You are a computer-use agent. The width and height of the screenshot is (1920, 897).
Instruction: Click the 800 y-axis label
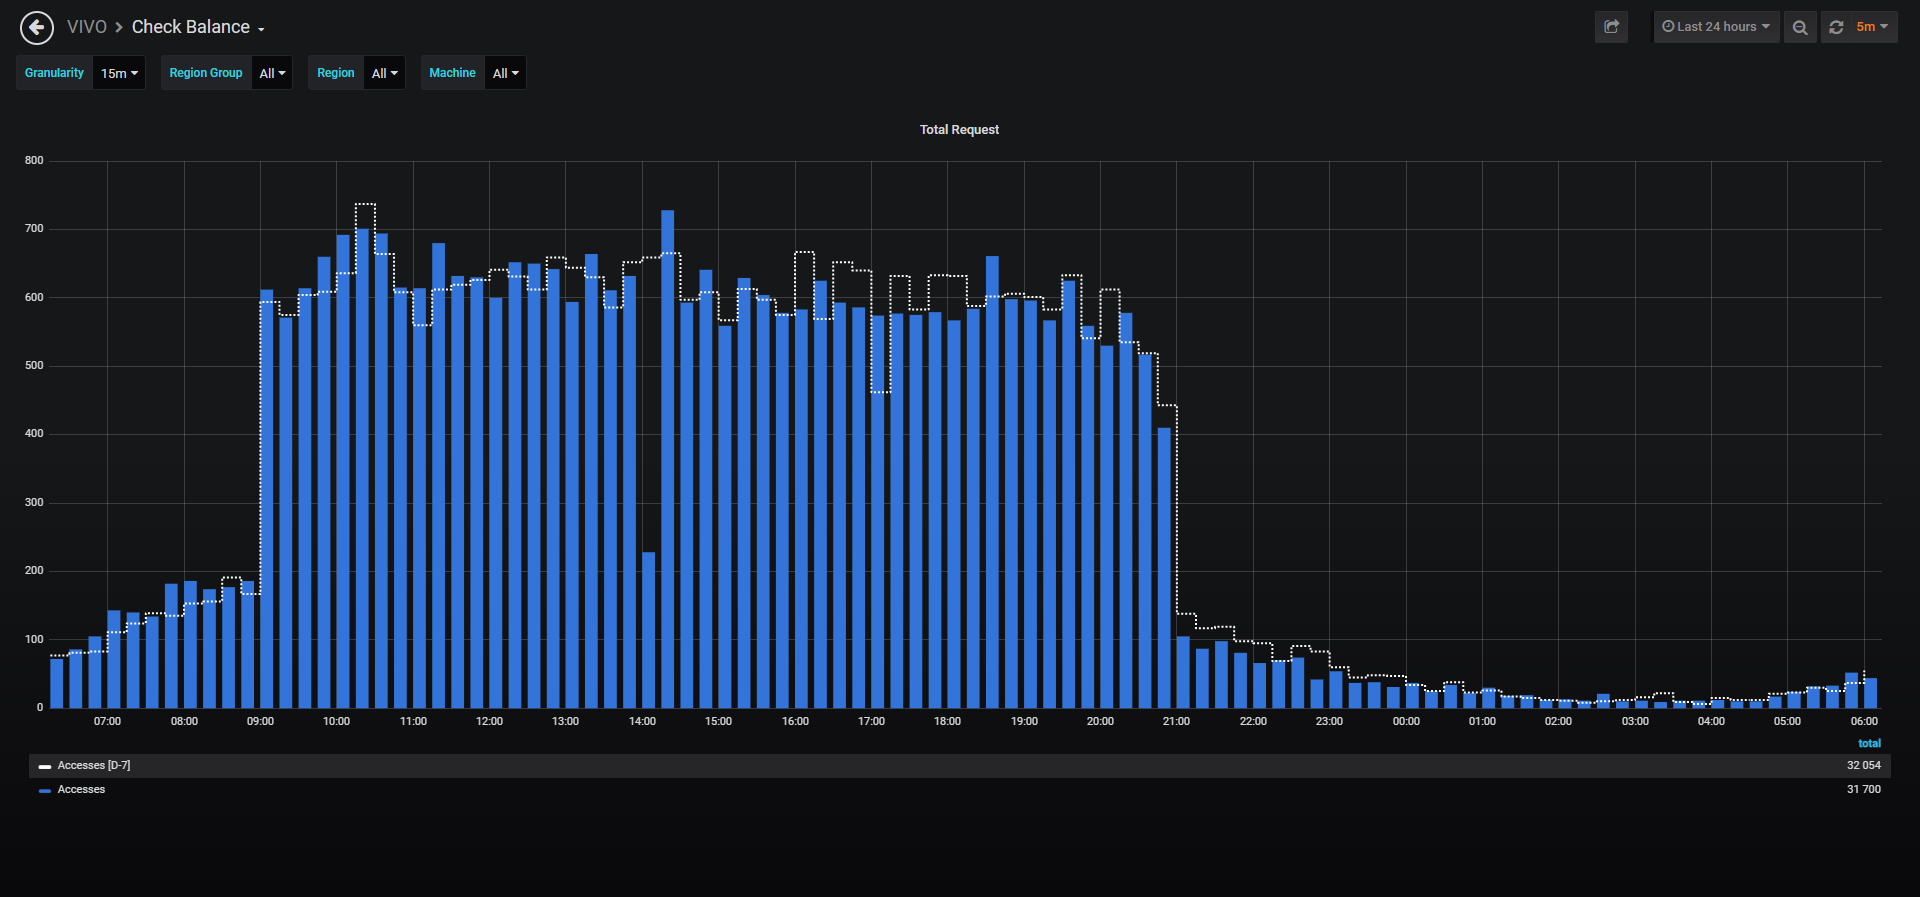click(x=34, y=161)
